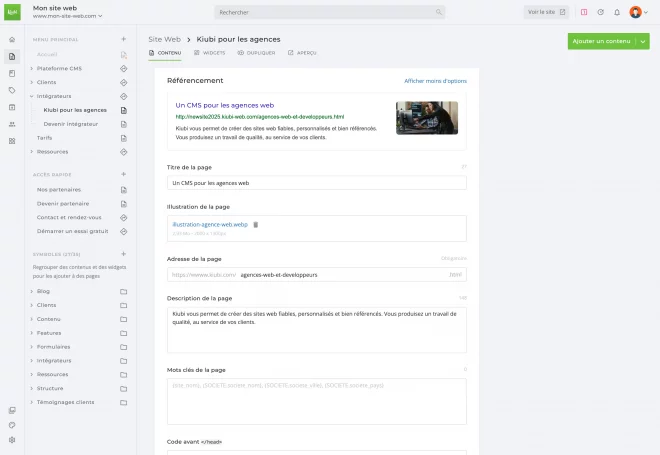Viewport: 660px width, 455px height.
Task: Open the tag catalog icon in left rail
Action: (x=12, y=90)
